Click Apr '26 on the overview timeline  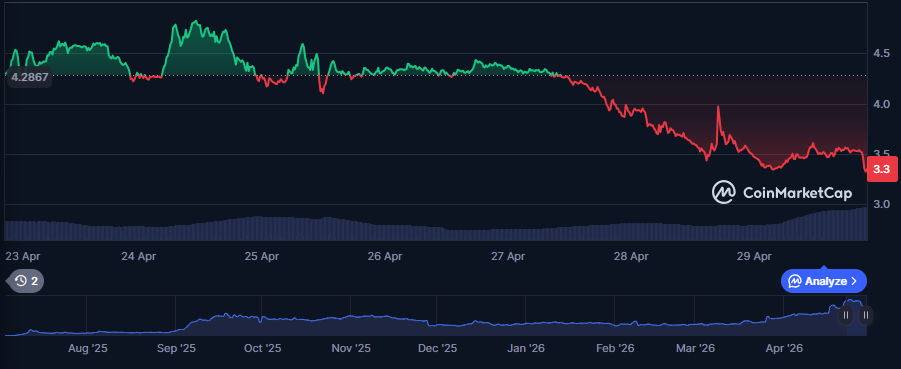click(784, 348)
